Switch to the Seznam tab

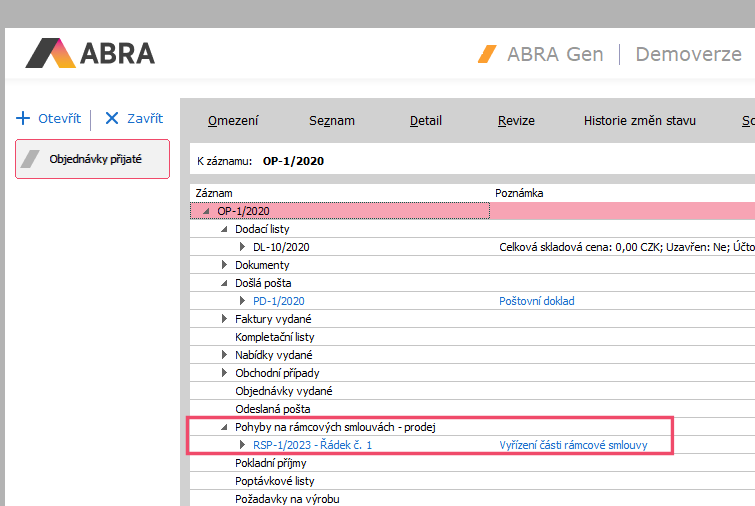(x=332, y=120)
